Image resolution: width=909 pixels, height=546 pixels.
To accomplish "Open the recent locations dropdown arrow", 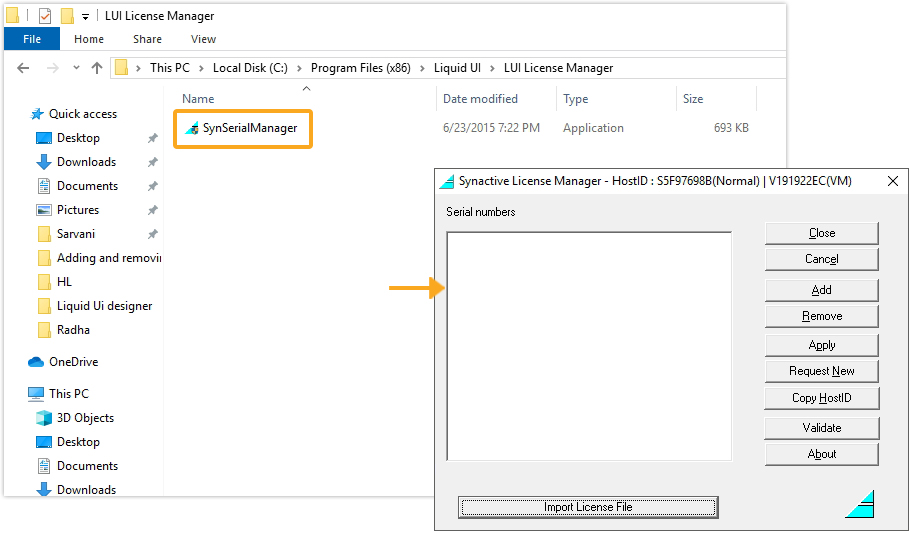I will pyautogui.click(x=76, y=68).
